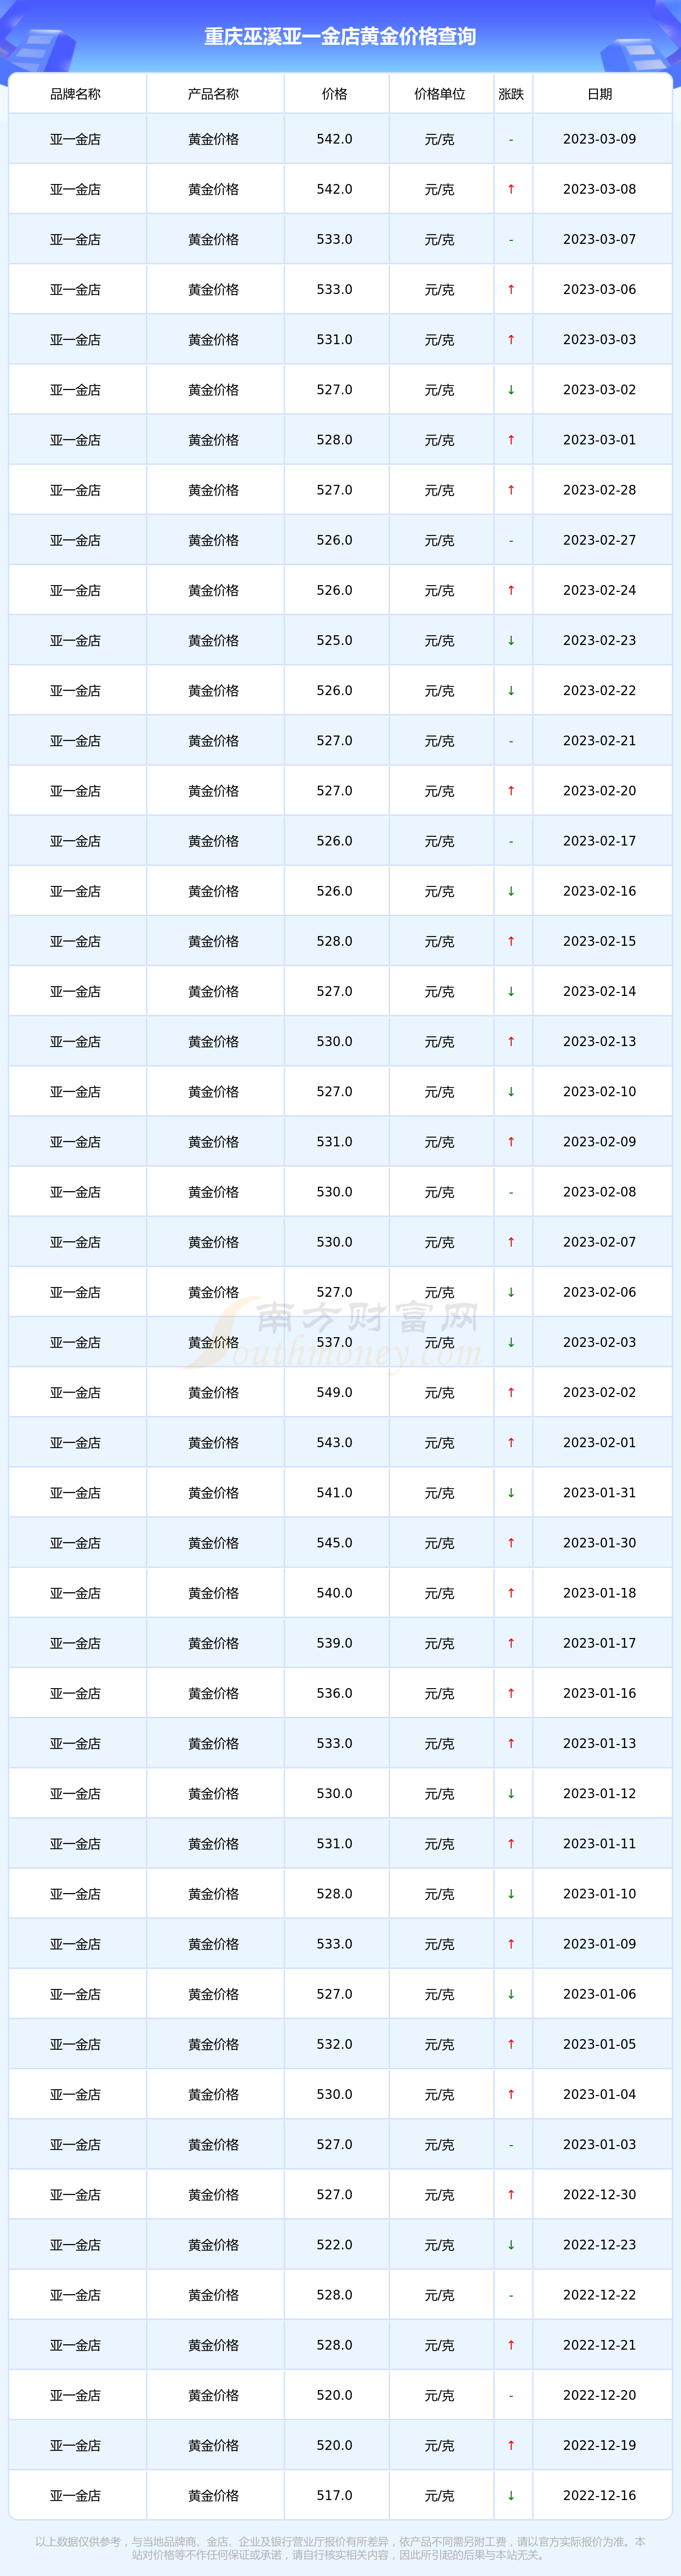Click the up arrow in the 2023-02-01 row
Viewport: 681px width, 2576px height.
[511, 1443]
